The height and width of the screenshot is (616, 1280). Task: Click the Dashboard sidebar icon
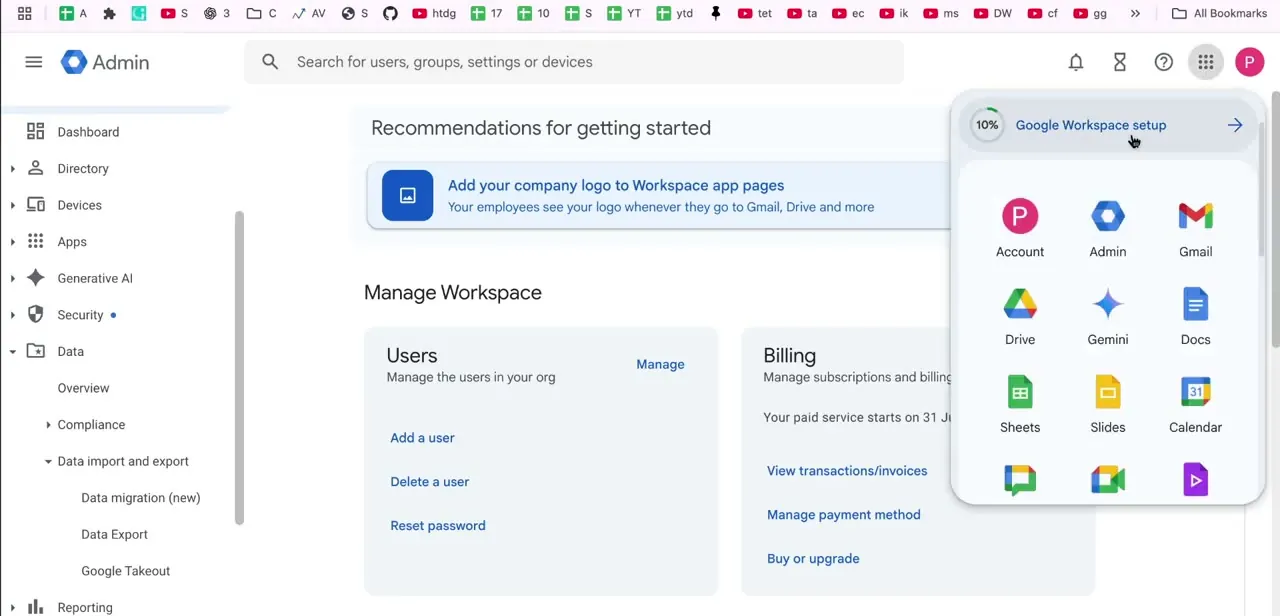click(x=36, y=132)
